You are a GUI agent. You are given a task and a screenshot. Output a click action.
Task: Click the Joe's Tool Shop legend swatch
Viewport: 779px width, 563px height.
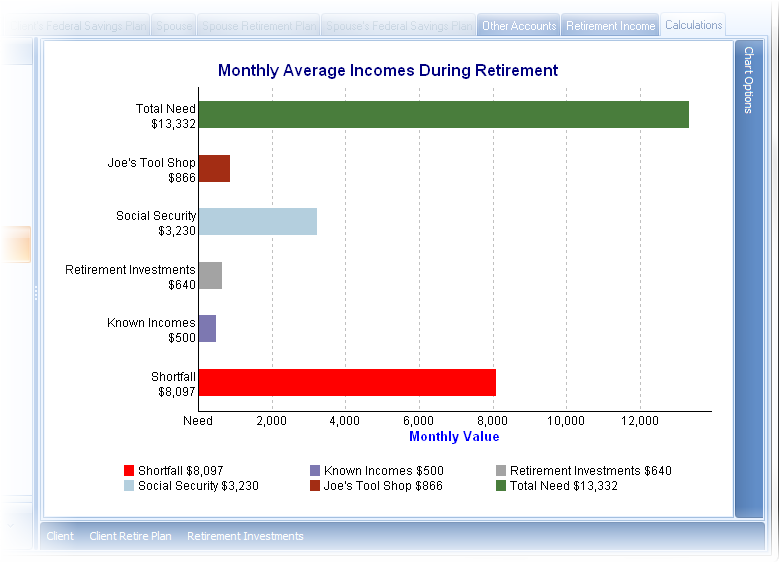point(315,486)
